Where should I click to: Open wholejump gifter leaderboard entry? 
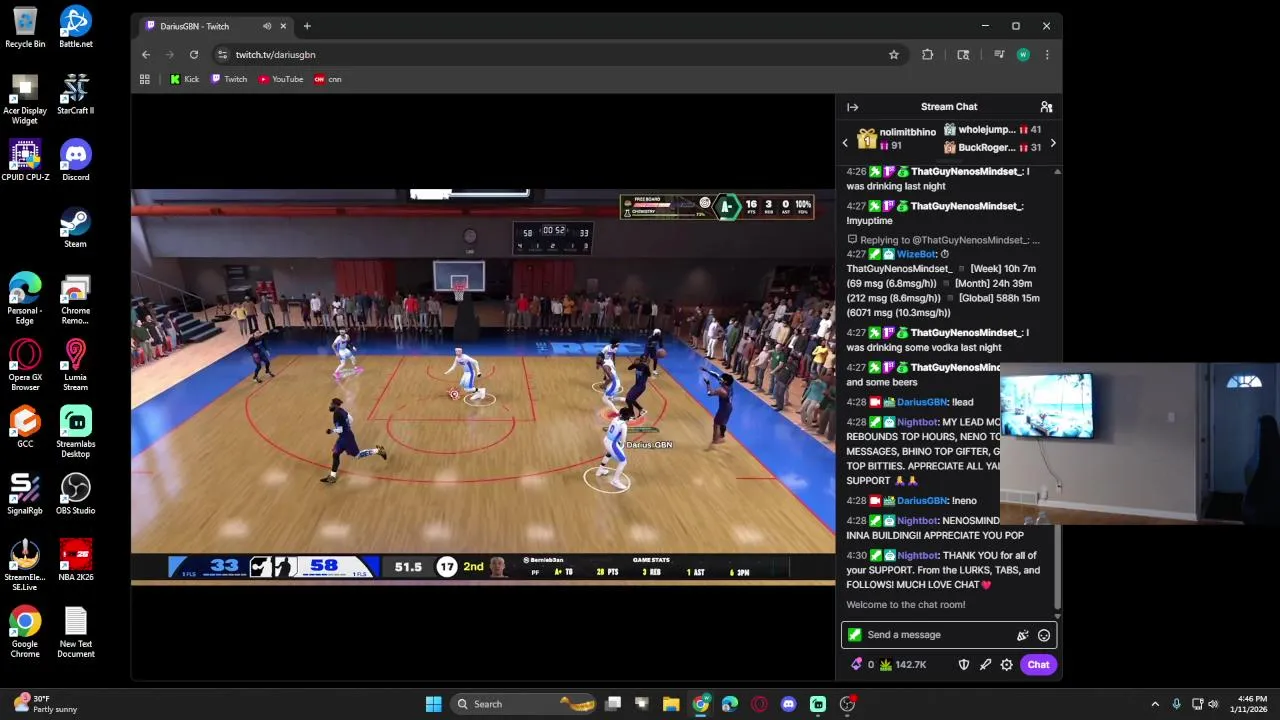coord(992,130)
